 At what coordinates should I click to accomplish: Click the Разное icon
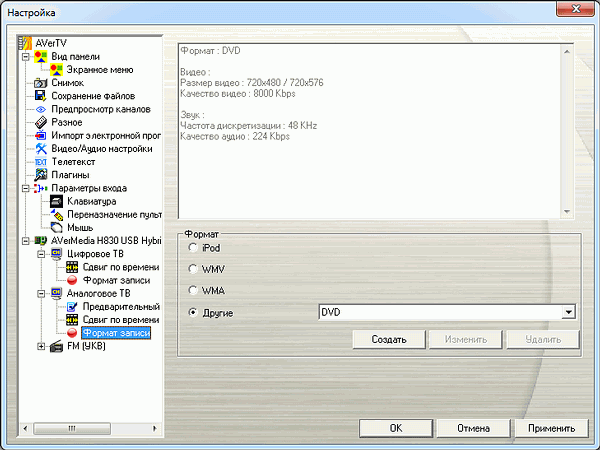(41, 122)
